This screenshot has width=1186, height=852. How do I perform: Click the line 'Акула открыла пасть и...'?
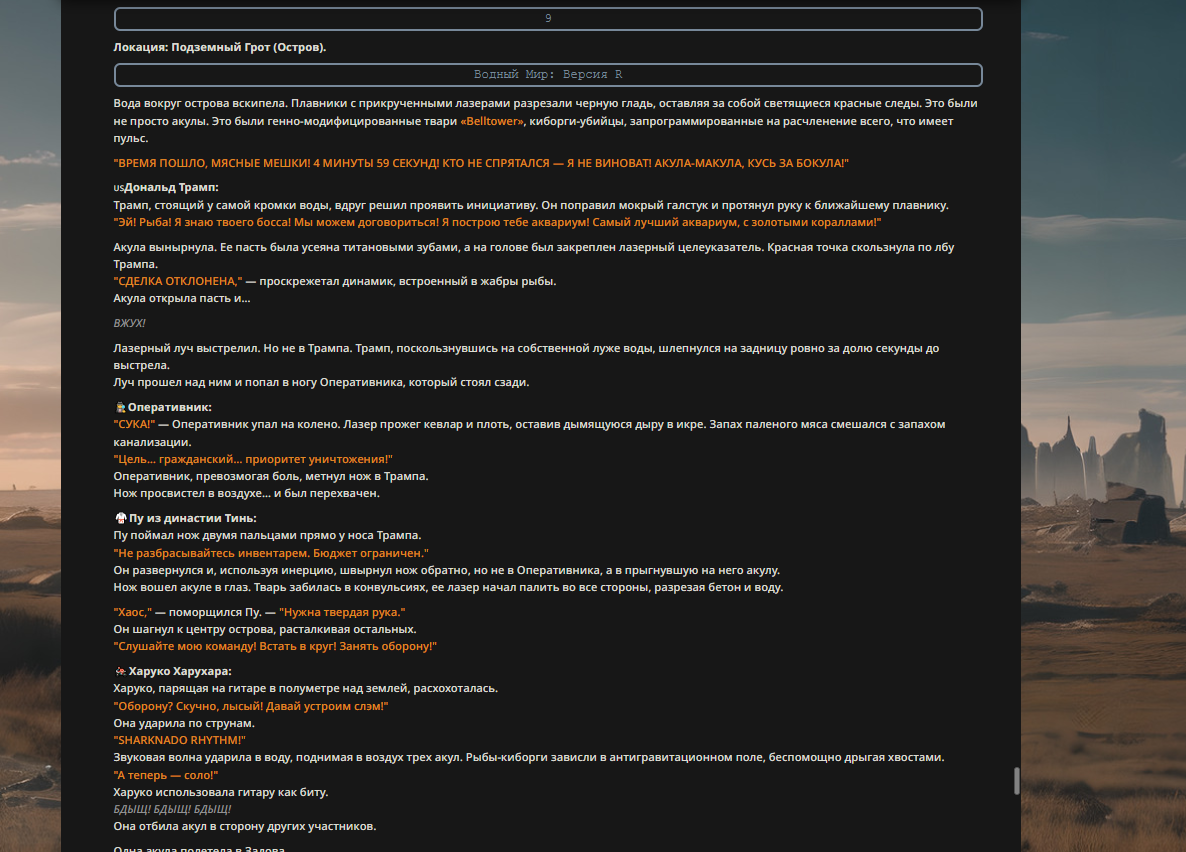[x=182, y=299]
